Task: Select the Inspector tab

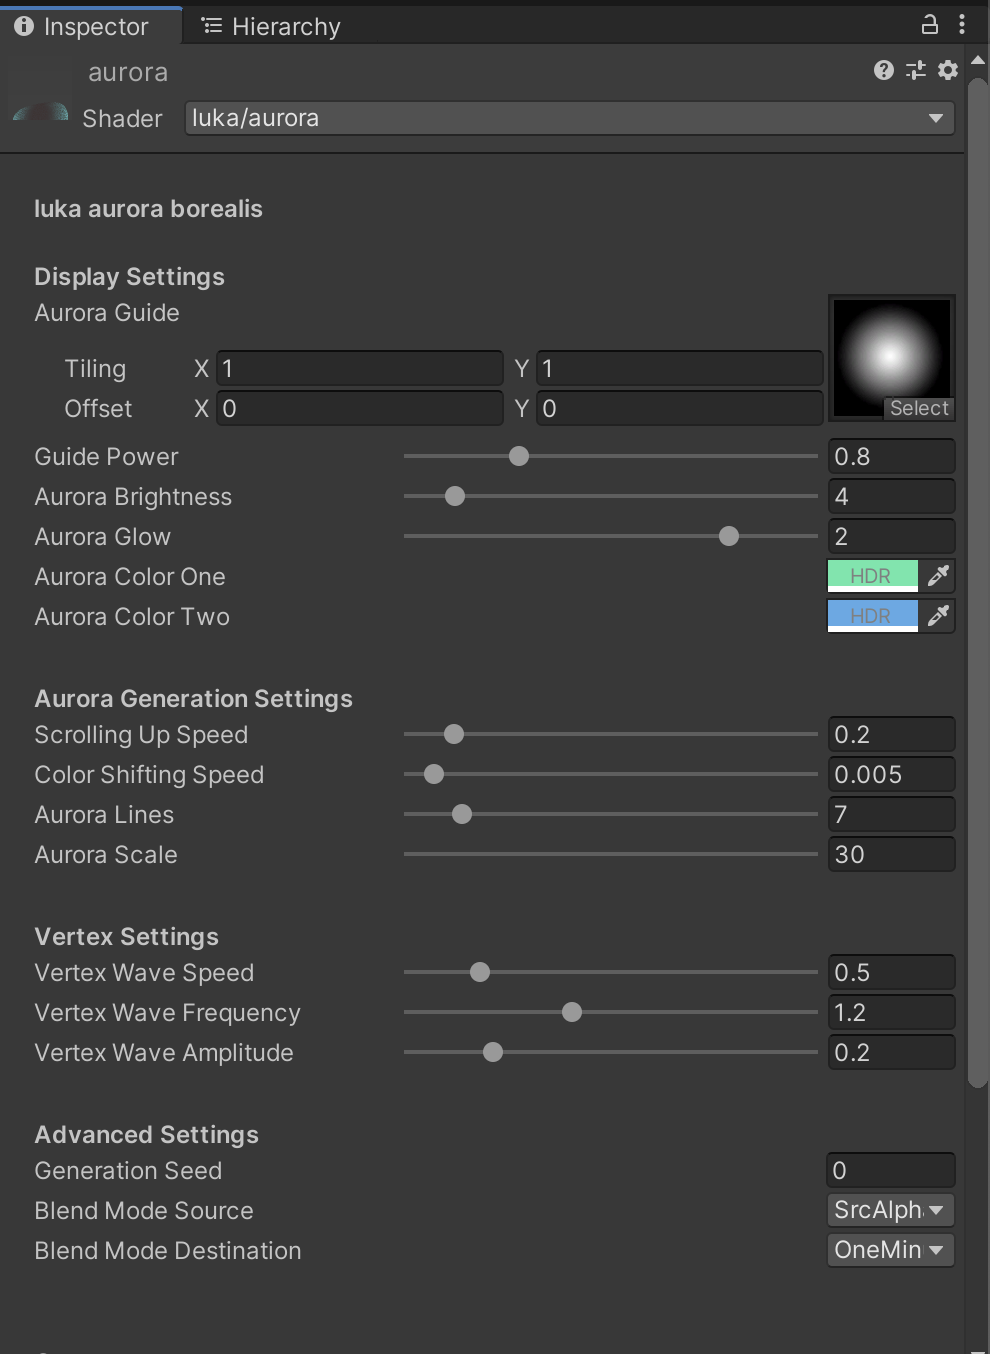Action: point(82,27)
